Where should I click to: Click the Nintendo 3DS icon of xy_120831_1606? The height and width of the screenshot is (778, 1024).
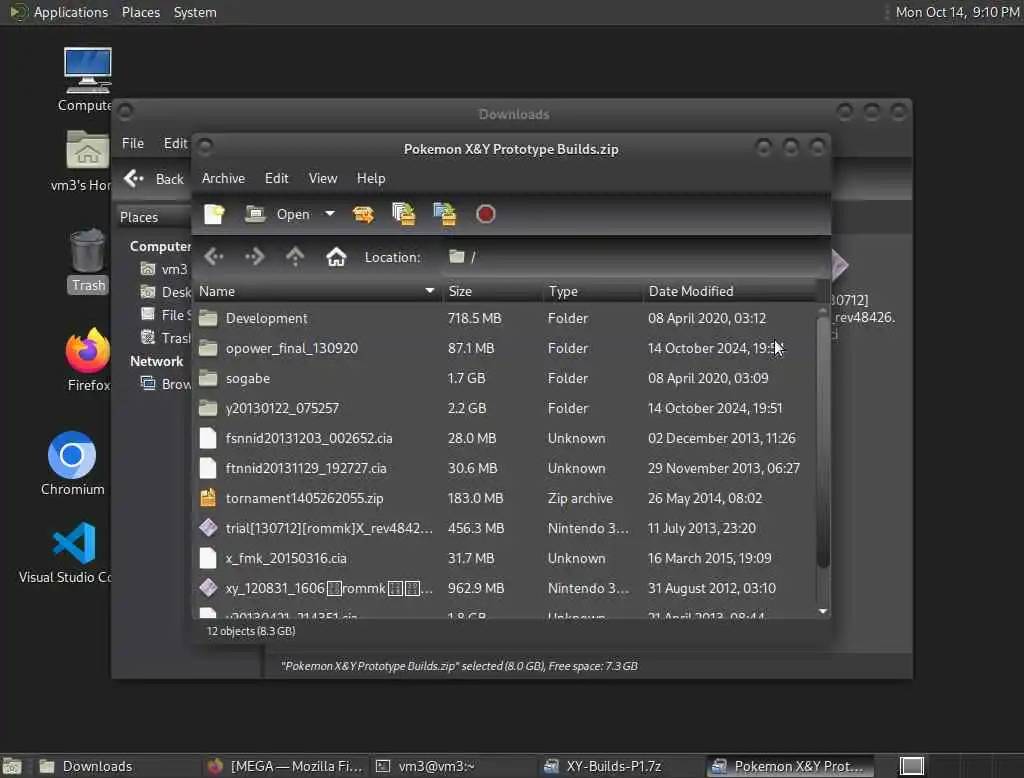click(208, 588)
